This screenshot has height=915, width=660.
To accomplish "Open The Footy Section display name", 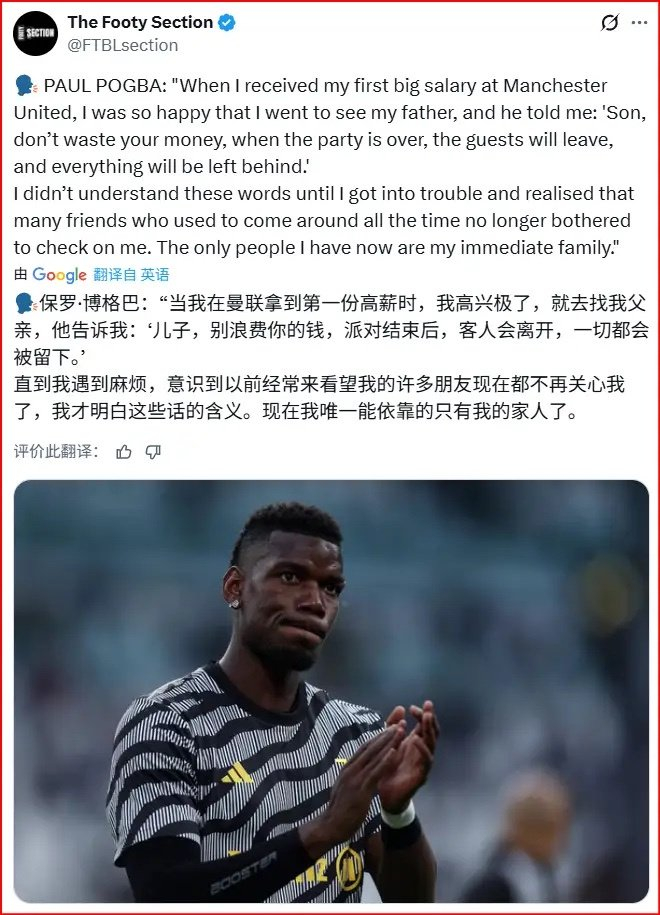I will click(x=140, y=22).
